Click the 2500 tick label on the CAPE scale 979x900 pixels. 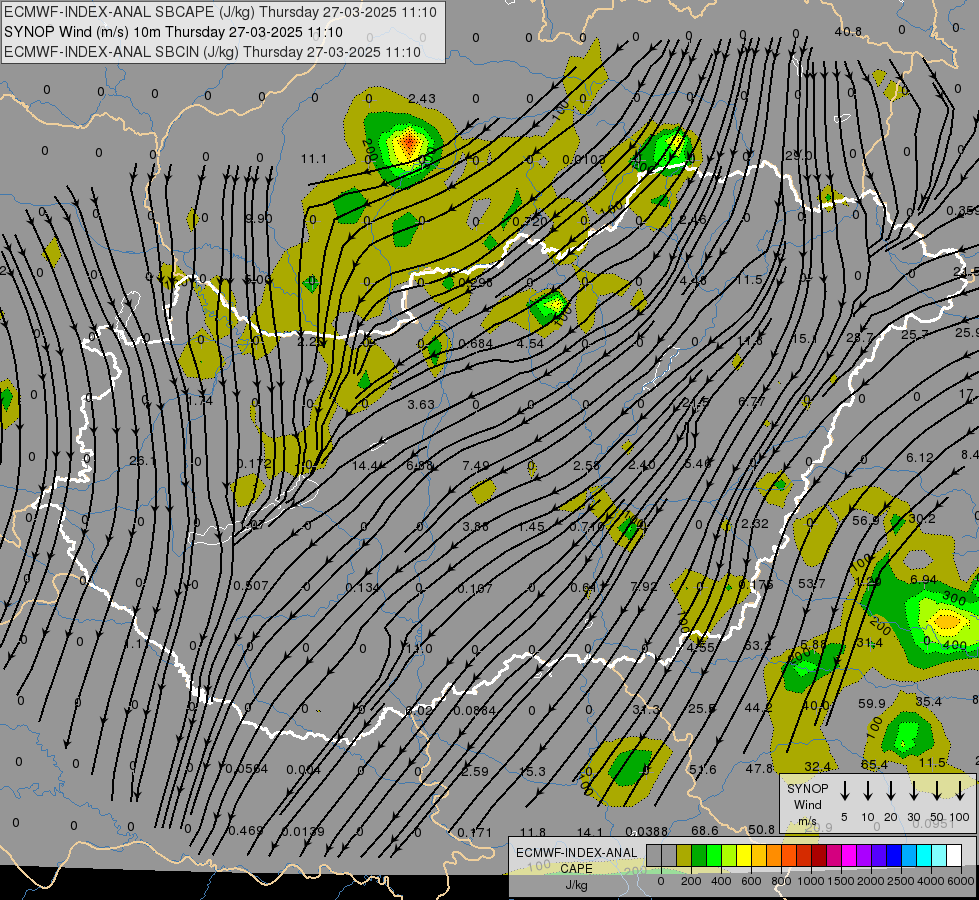(900, 881)
